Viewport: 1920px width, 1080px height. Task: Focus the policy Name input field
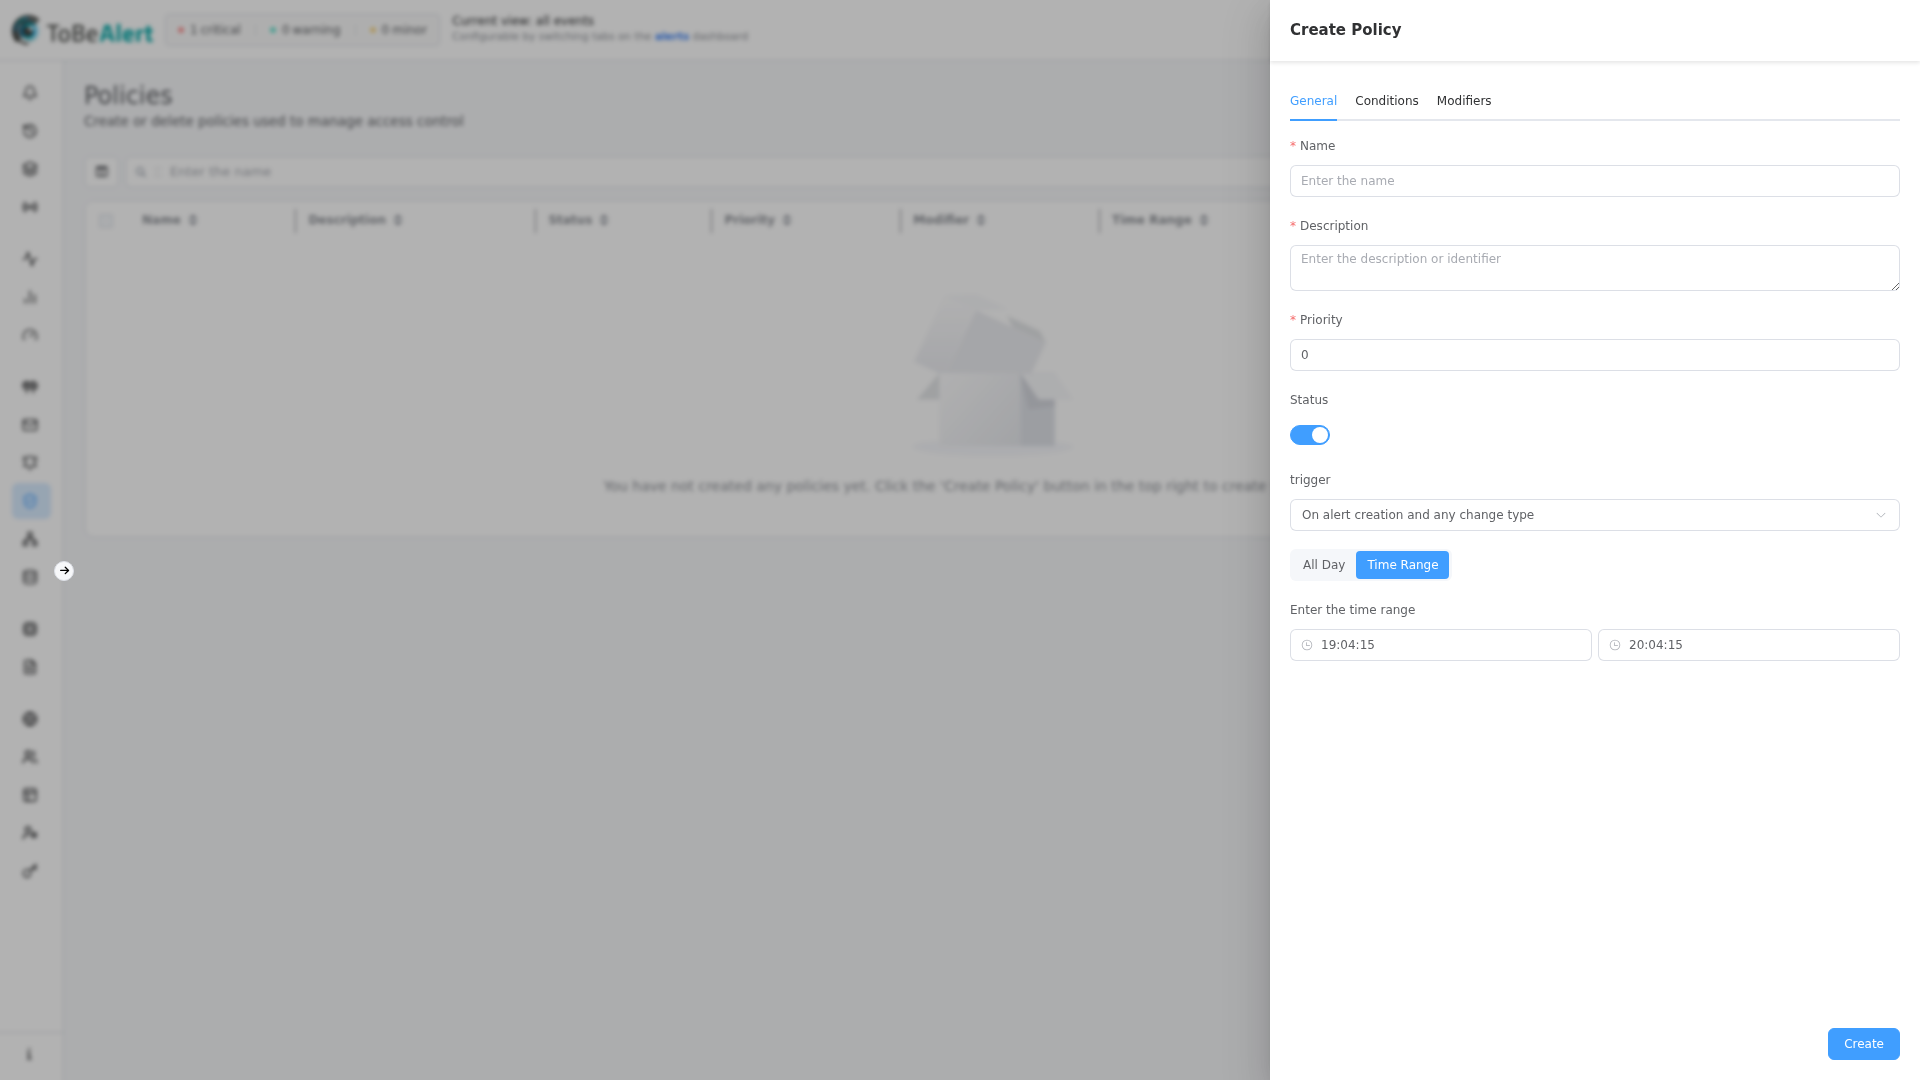point(1594,181)
